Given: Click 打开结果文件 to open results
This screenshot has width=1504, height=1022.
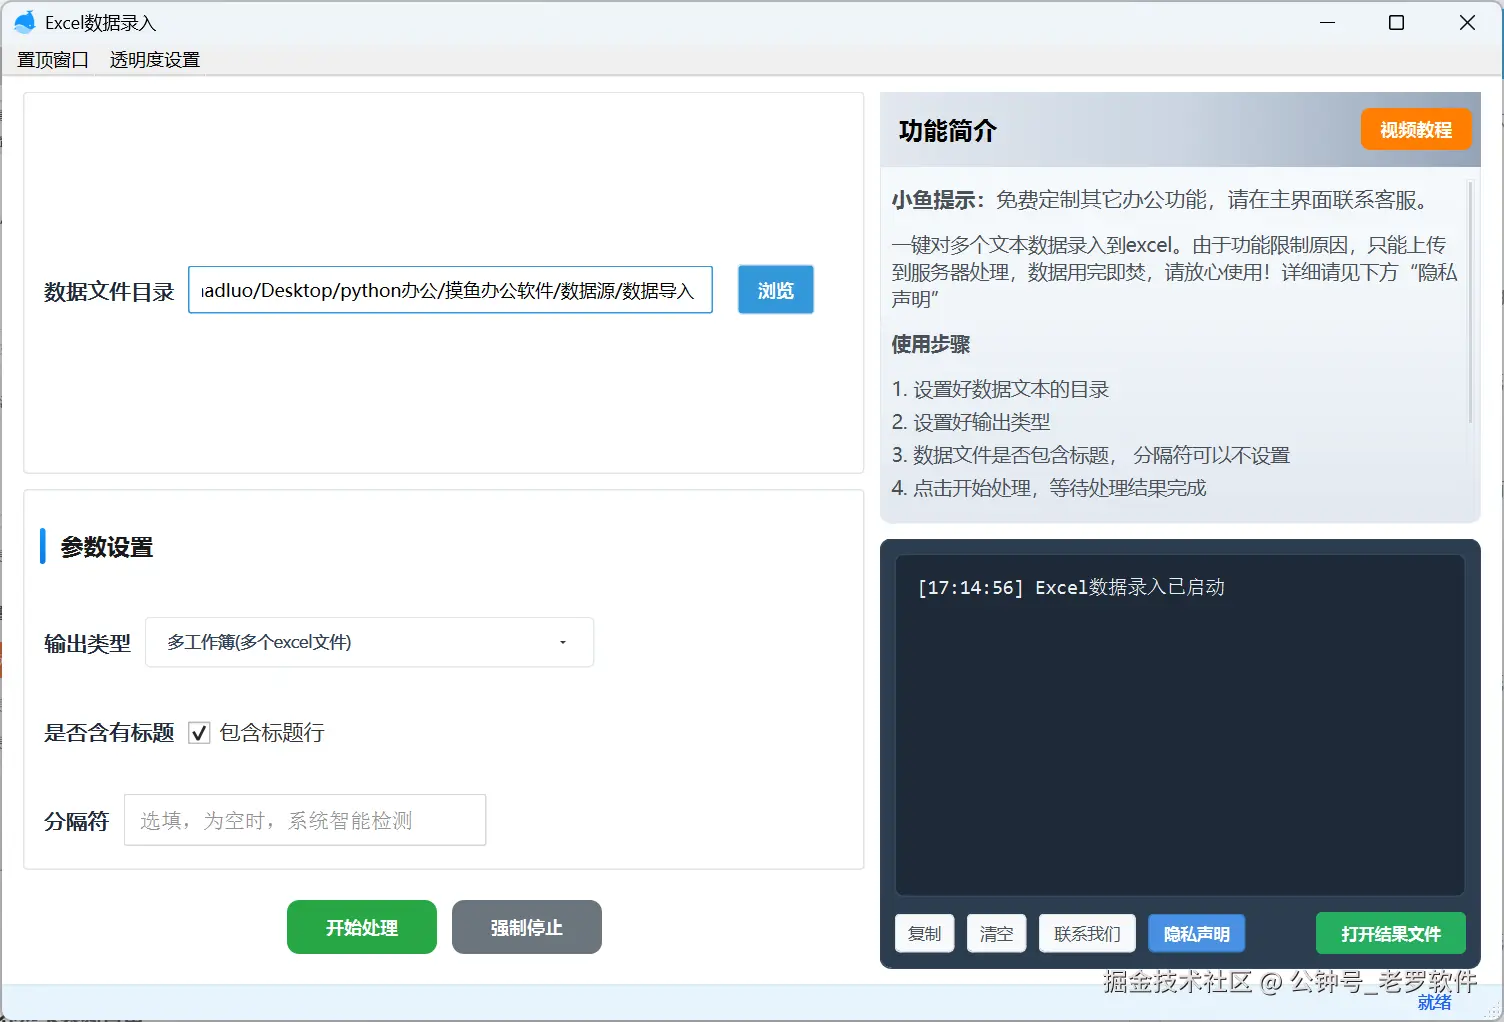Looking at the screenshot, I should click(x=1391, y=934).
